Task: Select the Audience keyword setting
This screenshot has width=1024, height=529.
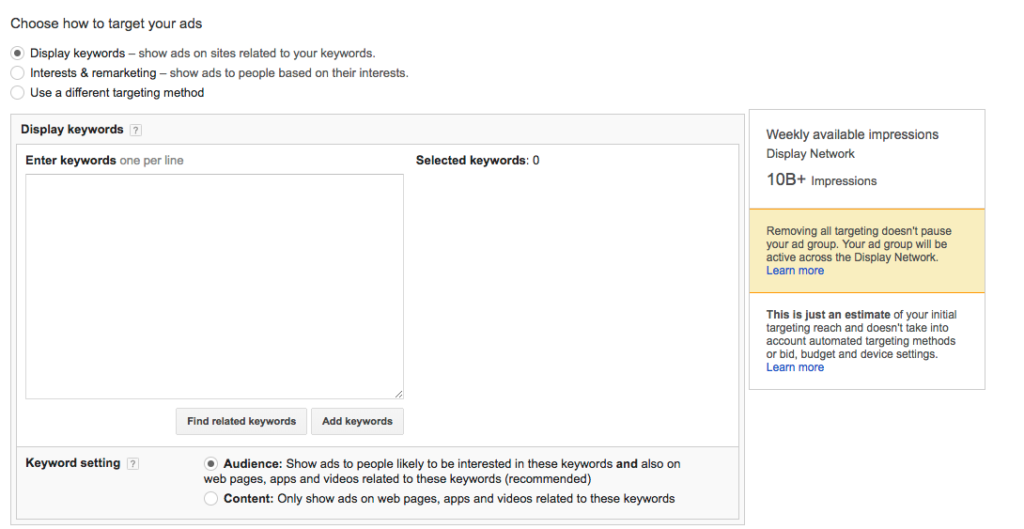Action: (210, 464)
